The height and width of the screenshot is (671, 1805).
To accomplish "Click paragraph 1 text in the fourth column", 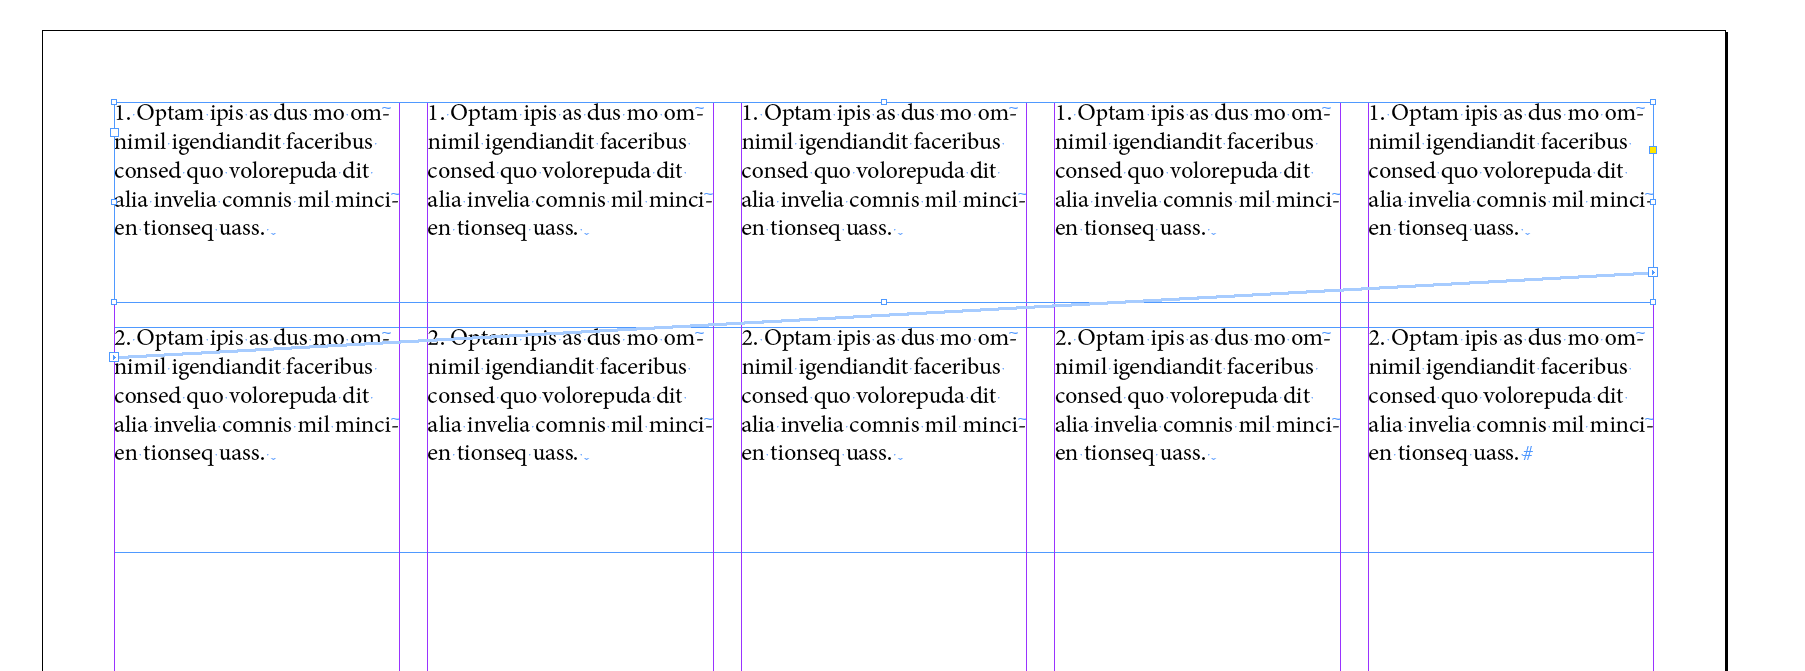I will click(1197, 171).
